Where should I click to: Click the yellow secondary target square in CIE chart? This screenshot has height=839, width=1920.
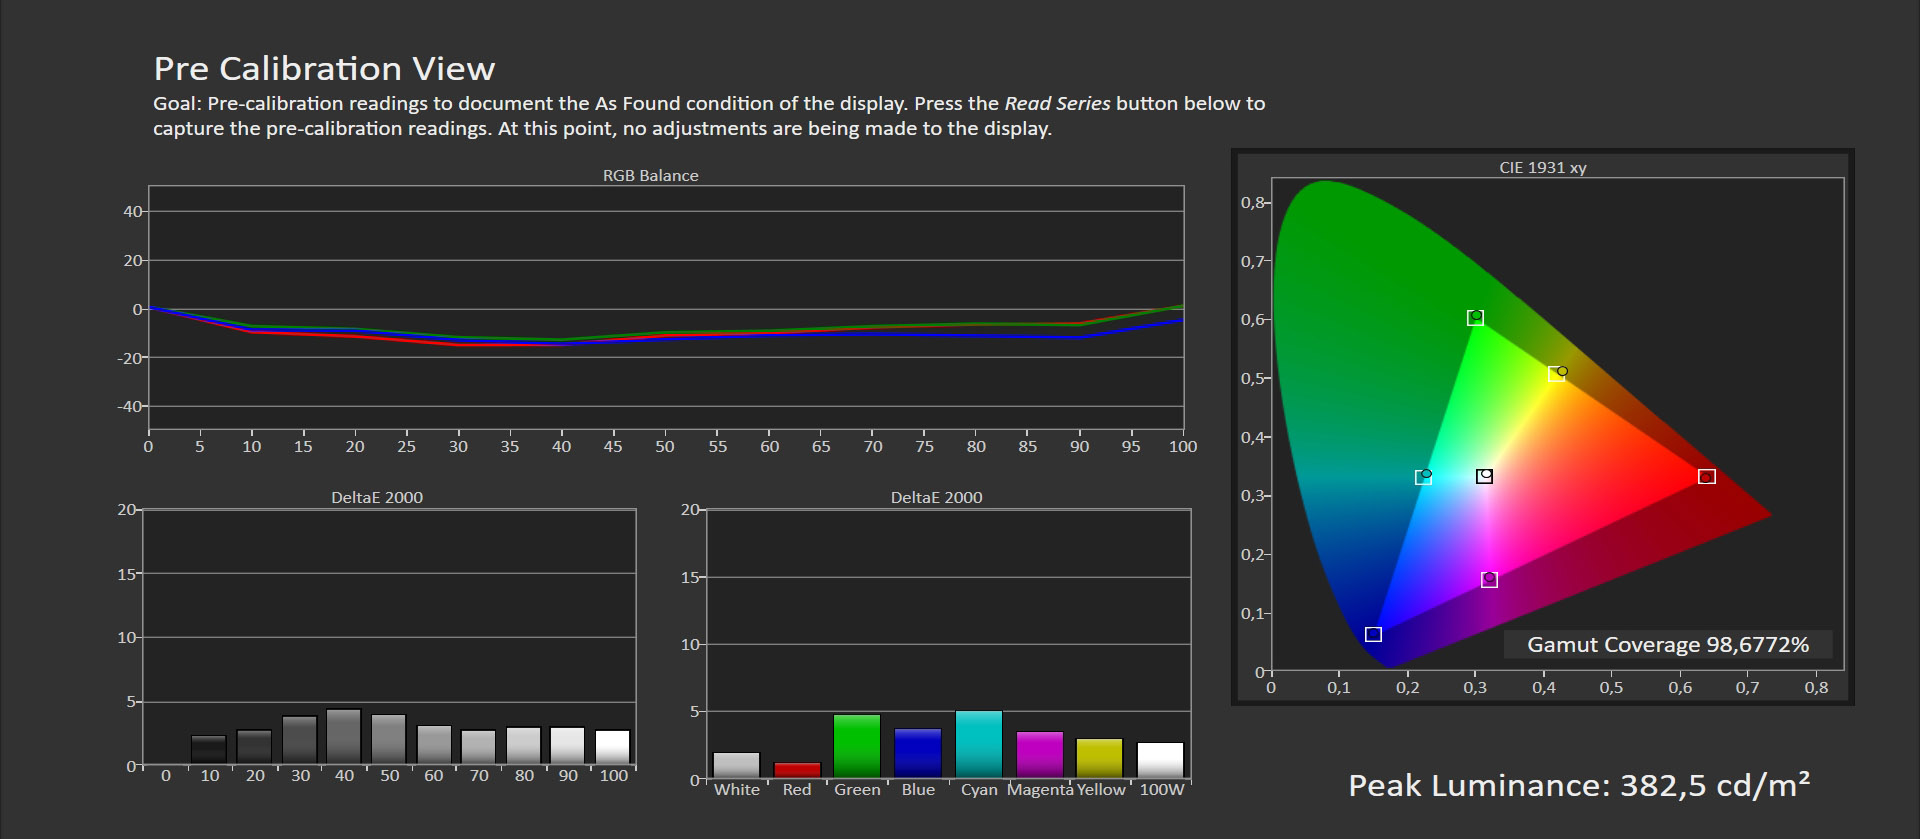point(1556,374)
